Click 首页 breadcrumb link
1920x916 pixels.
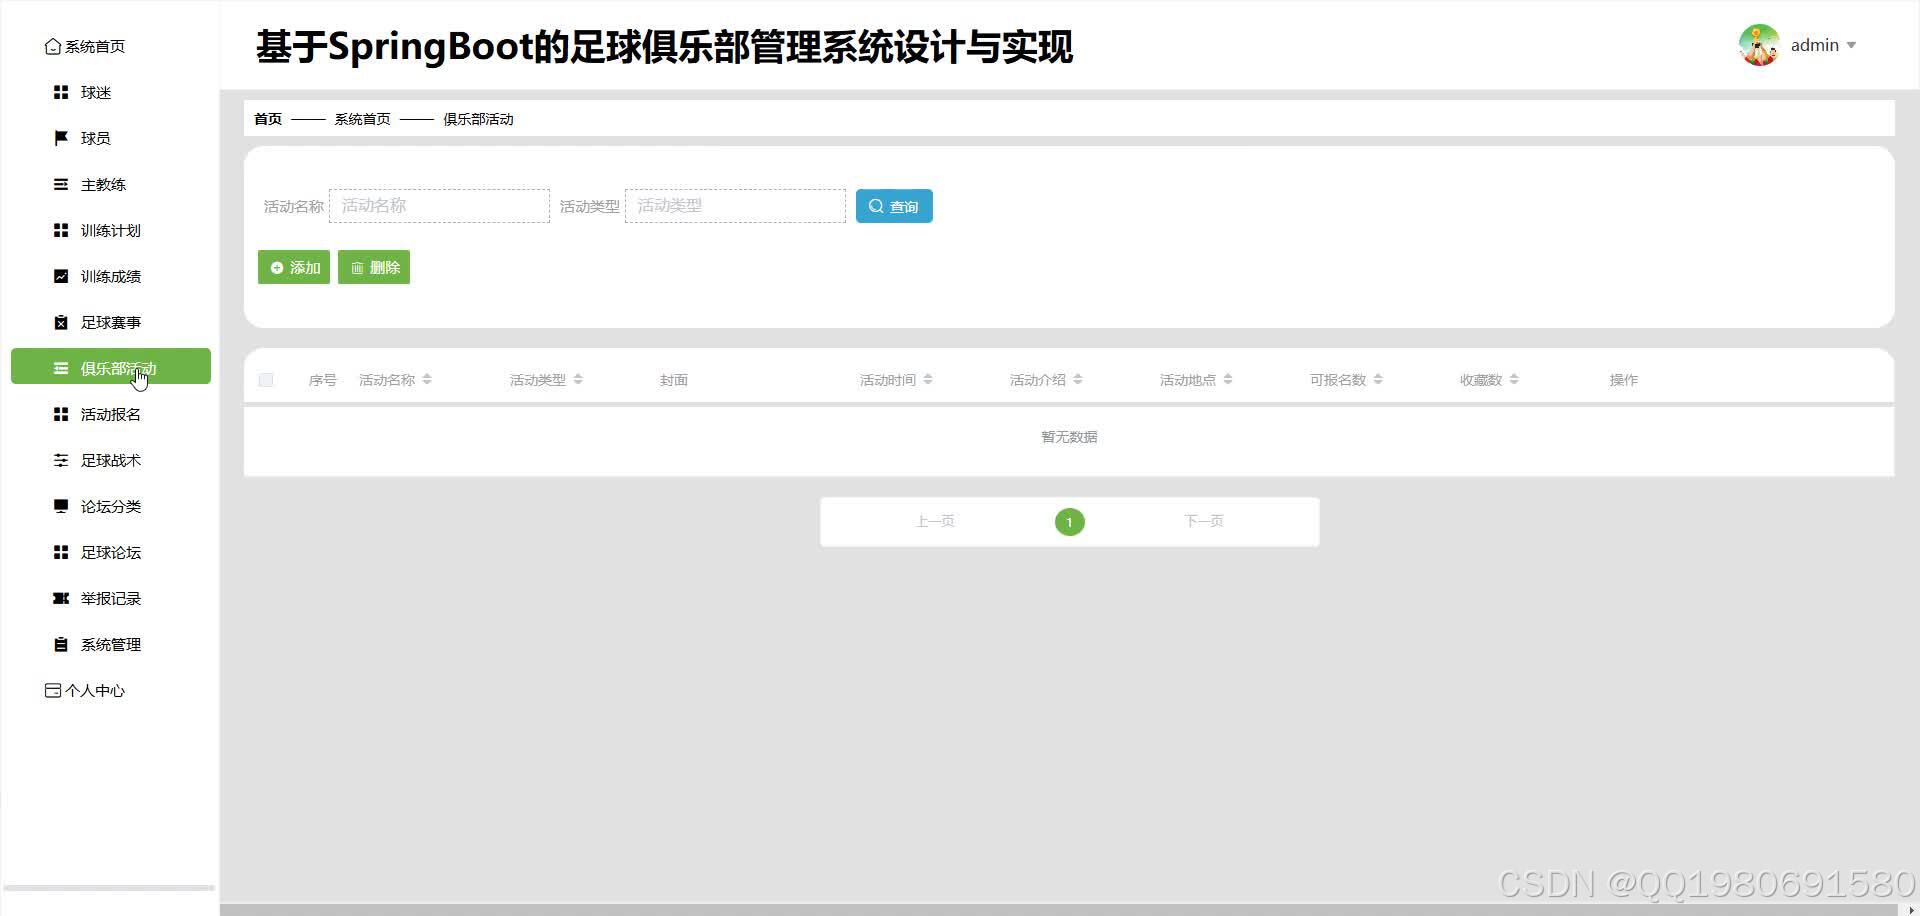click(x=268, y=119)
